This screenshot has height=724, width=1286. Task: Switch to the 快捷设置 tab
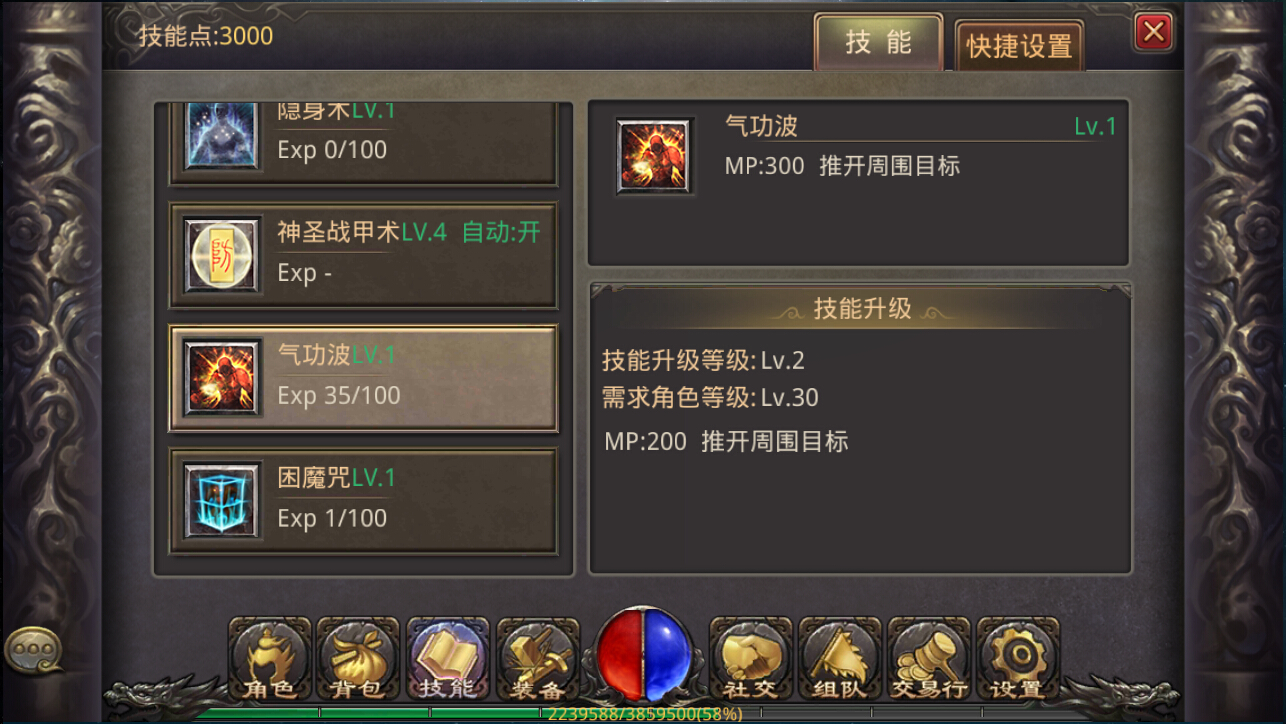tap(1019, 46)
